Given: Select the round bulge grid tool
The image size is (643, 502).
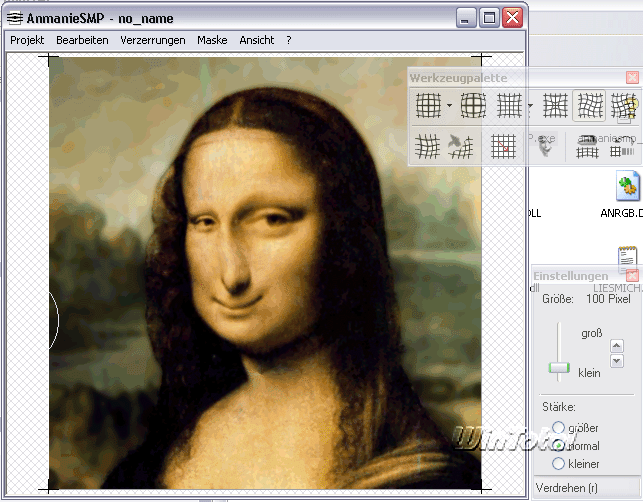Looking at the screenshot, I should pos(473,105).
